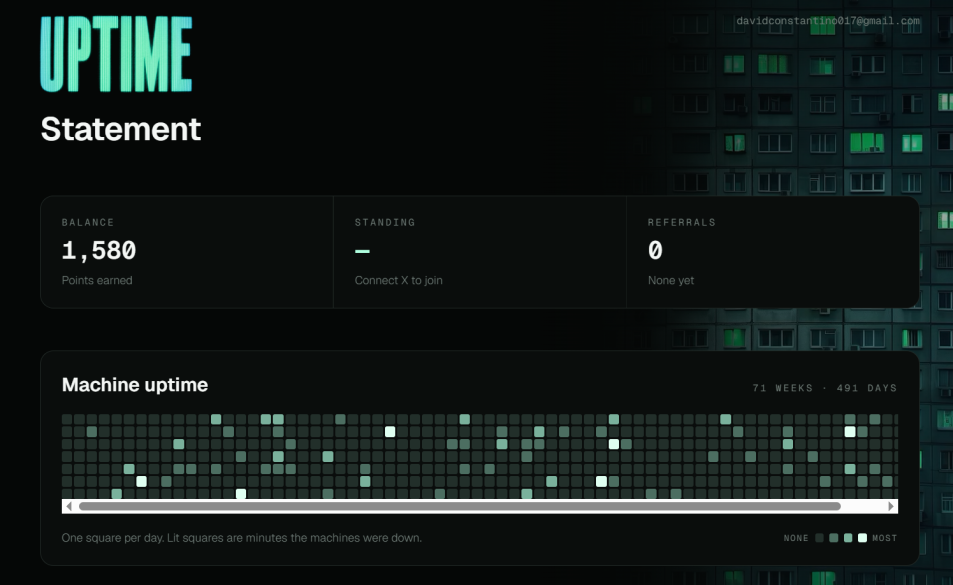Click the "Machine uptime" heading
The image size is (953, 585).
(135, 385)
